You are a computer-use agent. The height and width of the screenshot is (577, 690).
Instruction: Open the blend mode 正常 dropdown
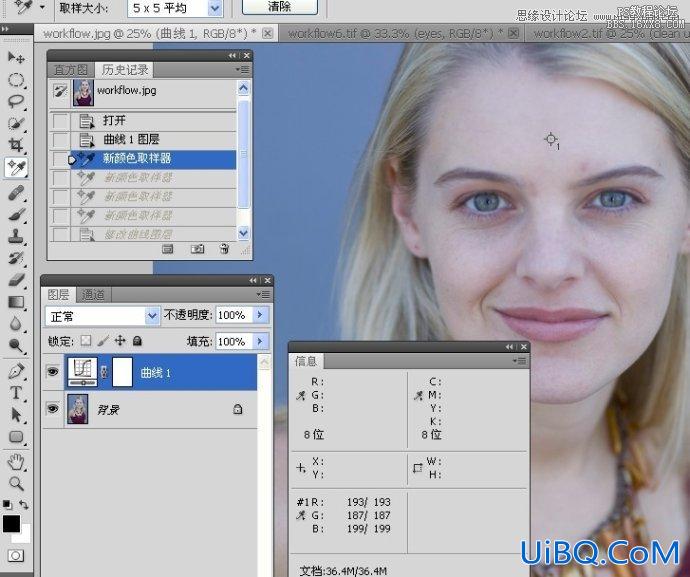(x=152, y=316)
